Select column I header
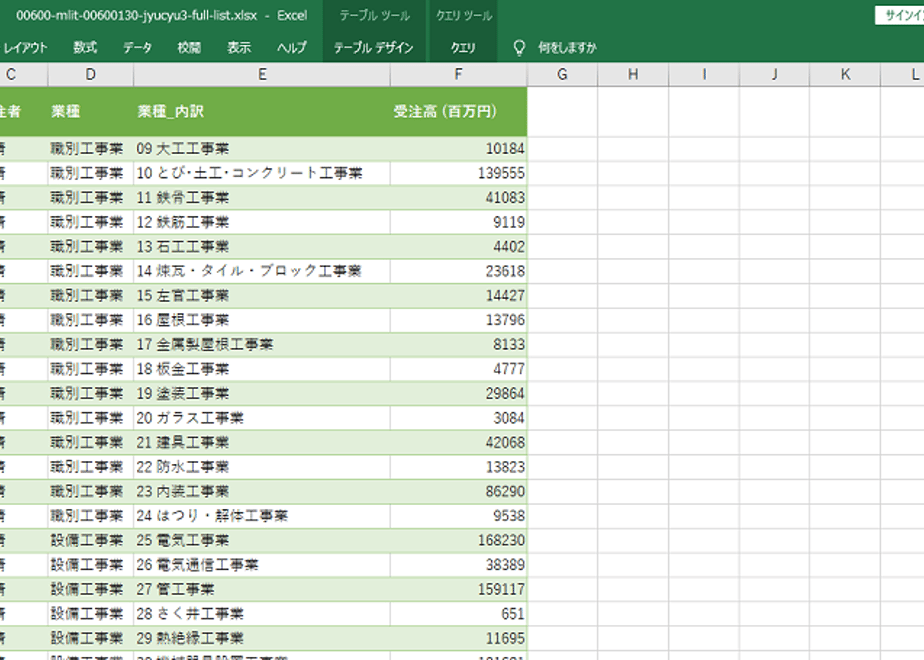 [x=704, y=74]
